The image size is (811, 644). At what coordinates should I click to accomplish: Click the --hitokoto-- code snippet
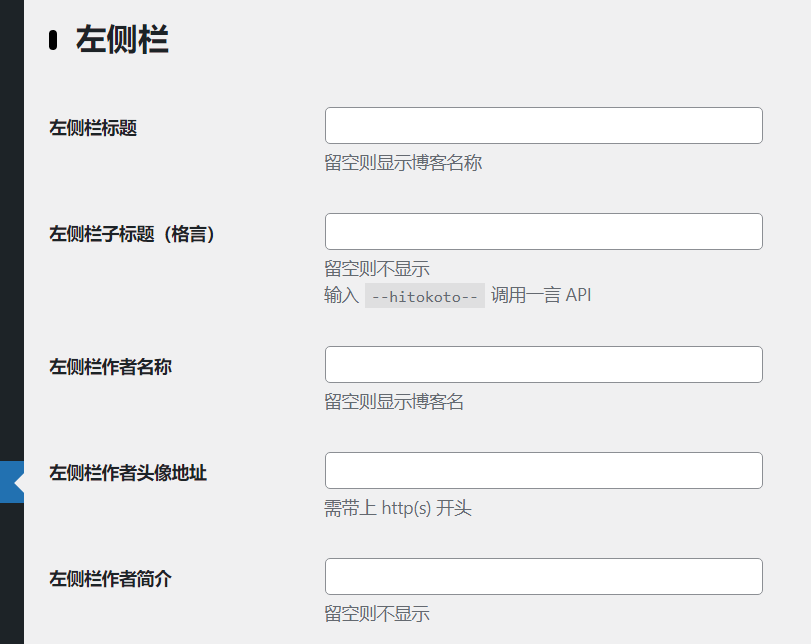425,296
